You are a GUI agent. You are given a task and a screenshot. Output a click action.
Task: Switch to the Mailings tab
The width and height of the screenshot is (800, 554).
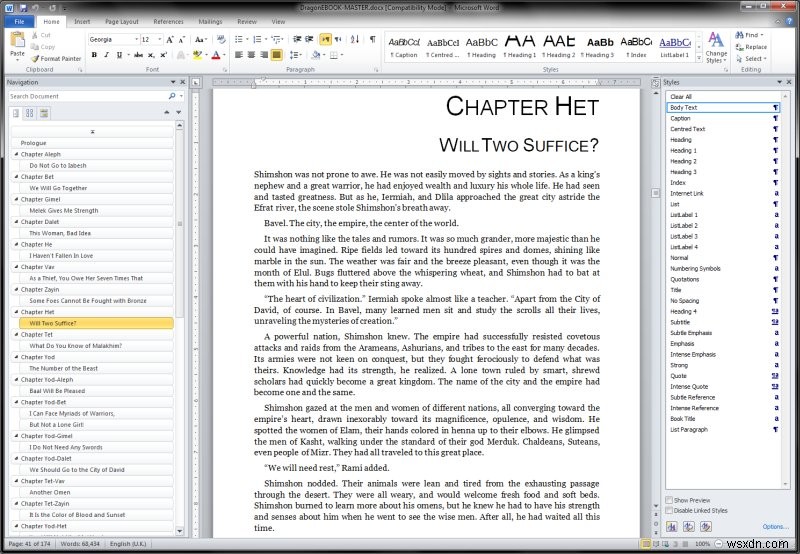[x=210, y=21]
